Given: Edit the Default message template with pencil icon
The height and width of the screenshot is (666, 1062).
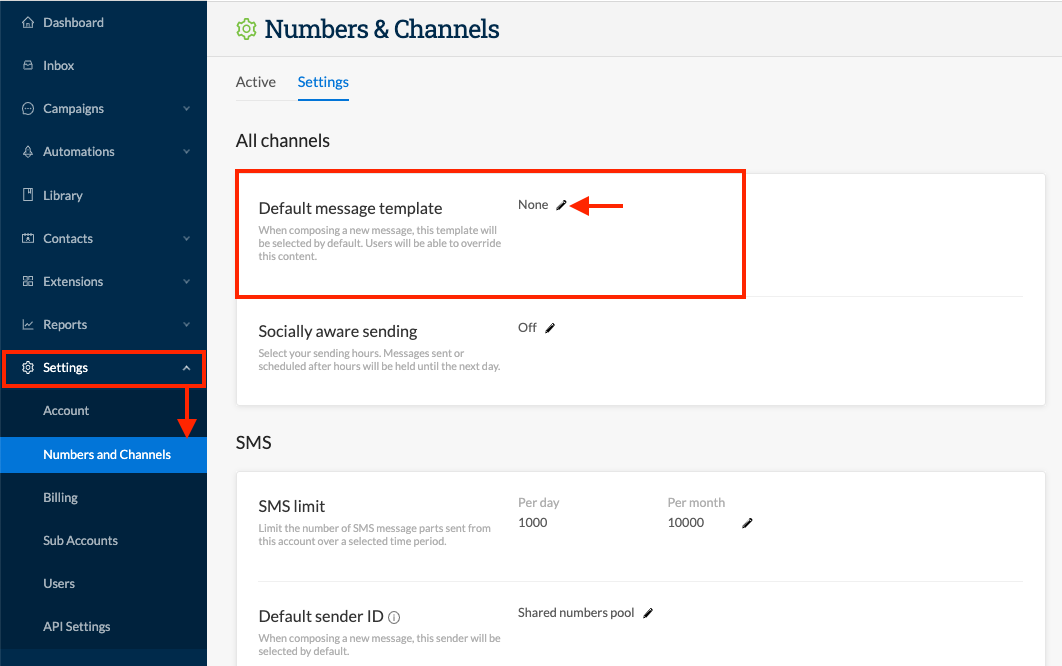Looking at the screenshot, I should pos(561,205).
